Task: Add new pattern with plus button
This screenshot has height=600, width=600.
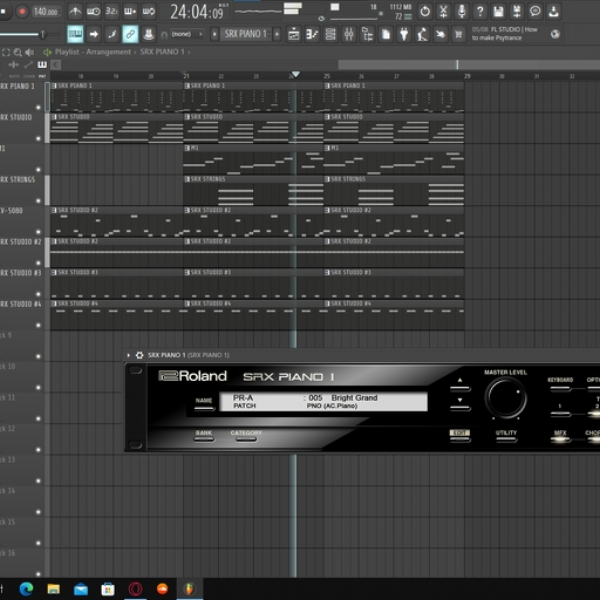Action: pyautogui.click(x=277, y=34)
